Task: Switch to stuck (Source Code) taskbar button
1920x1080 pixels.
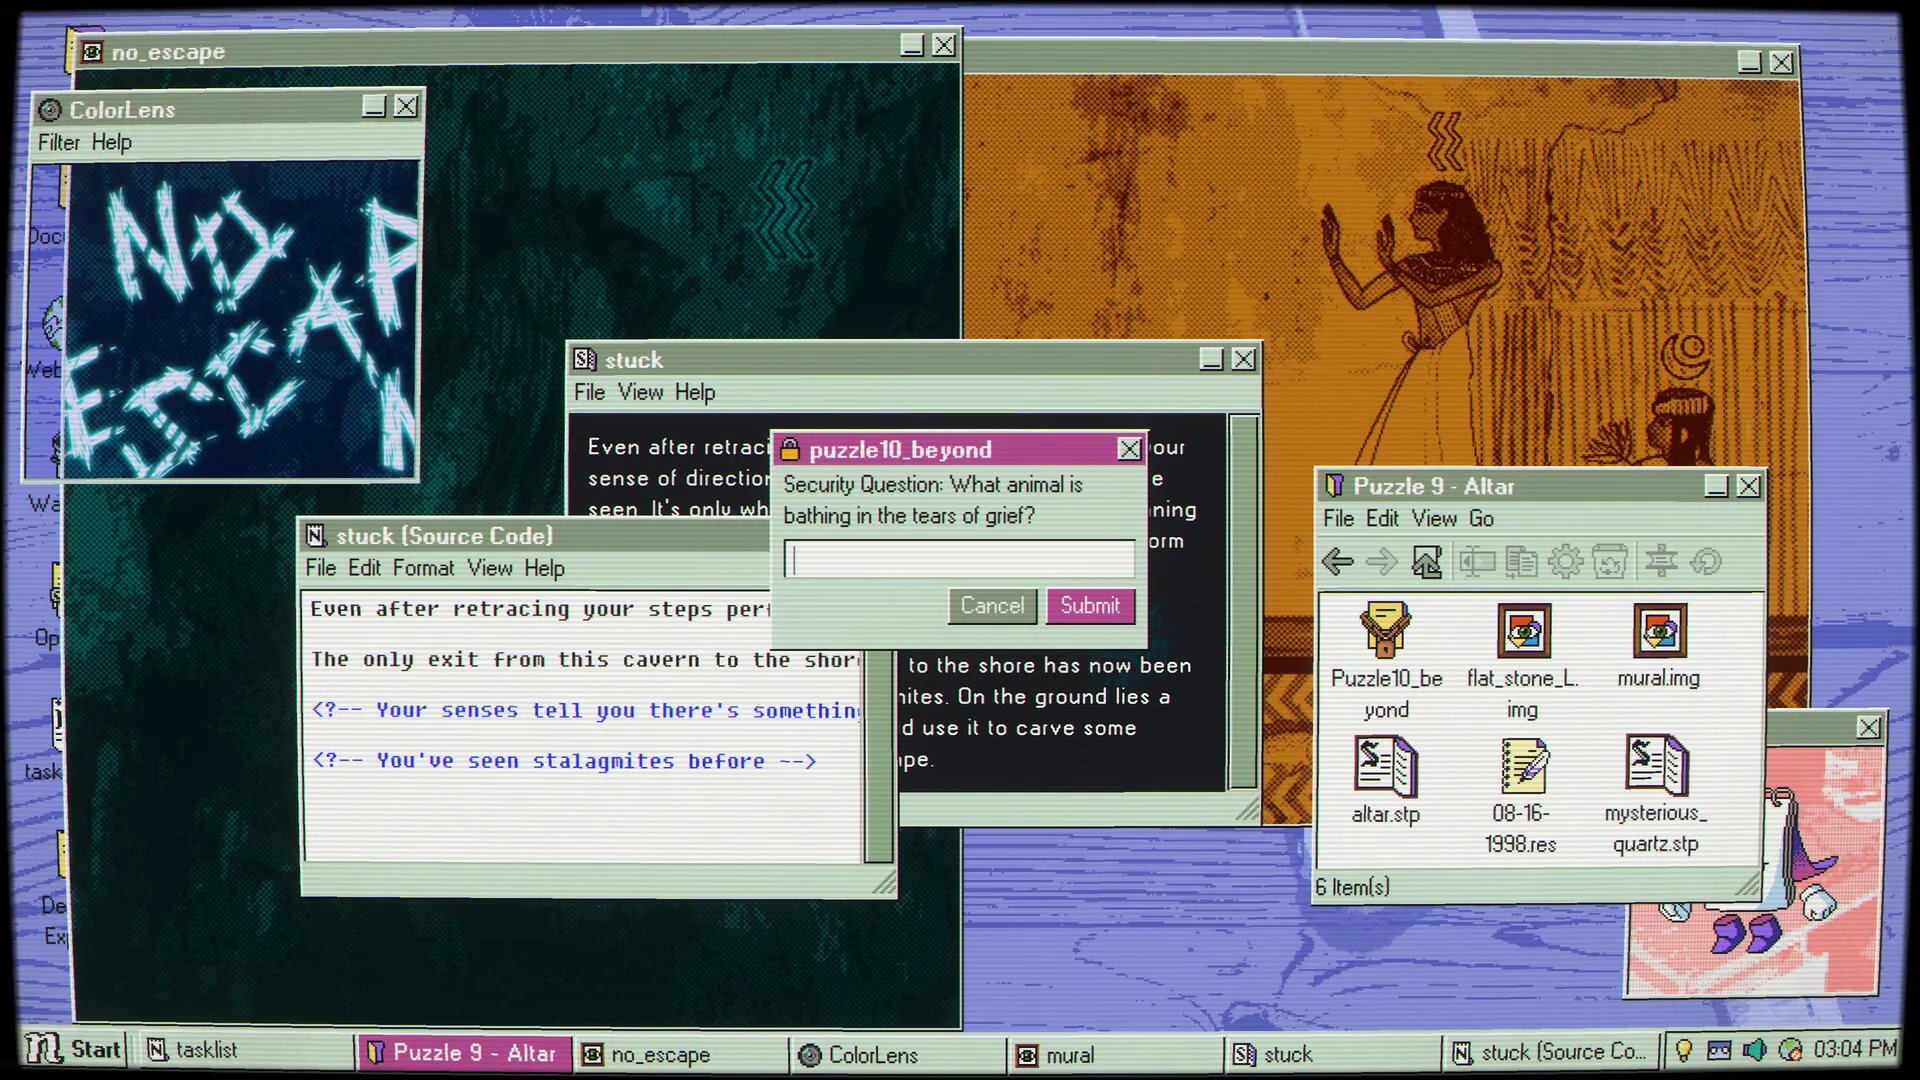Action: [x=1550, y=1052]
